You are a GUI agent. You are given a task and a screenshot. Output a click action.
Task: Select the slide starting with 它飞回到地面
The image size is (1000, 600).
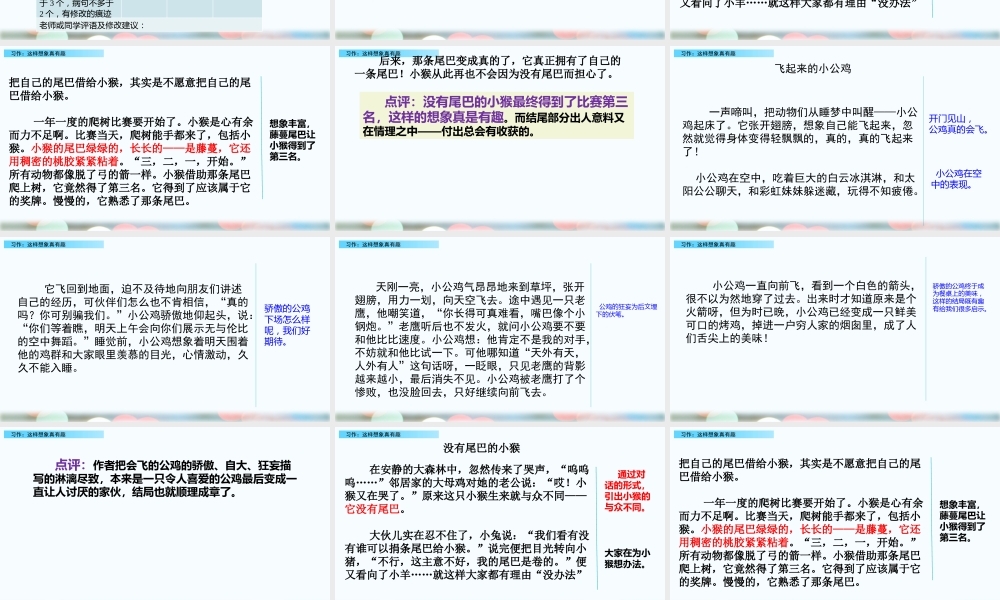[165, 328]
